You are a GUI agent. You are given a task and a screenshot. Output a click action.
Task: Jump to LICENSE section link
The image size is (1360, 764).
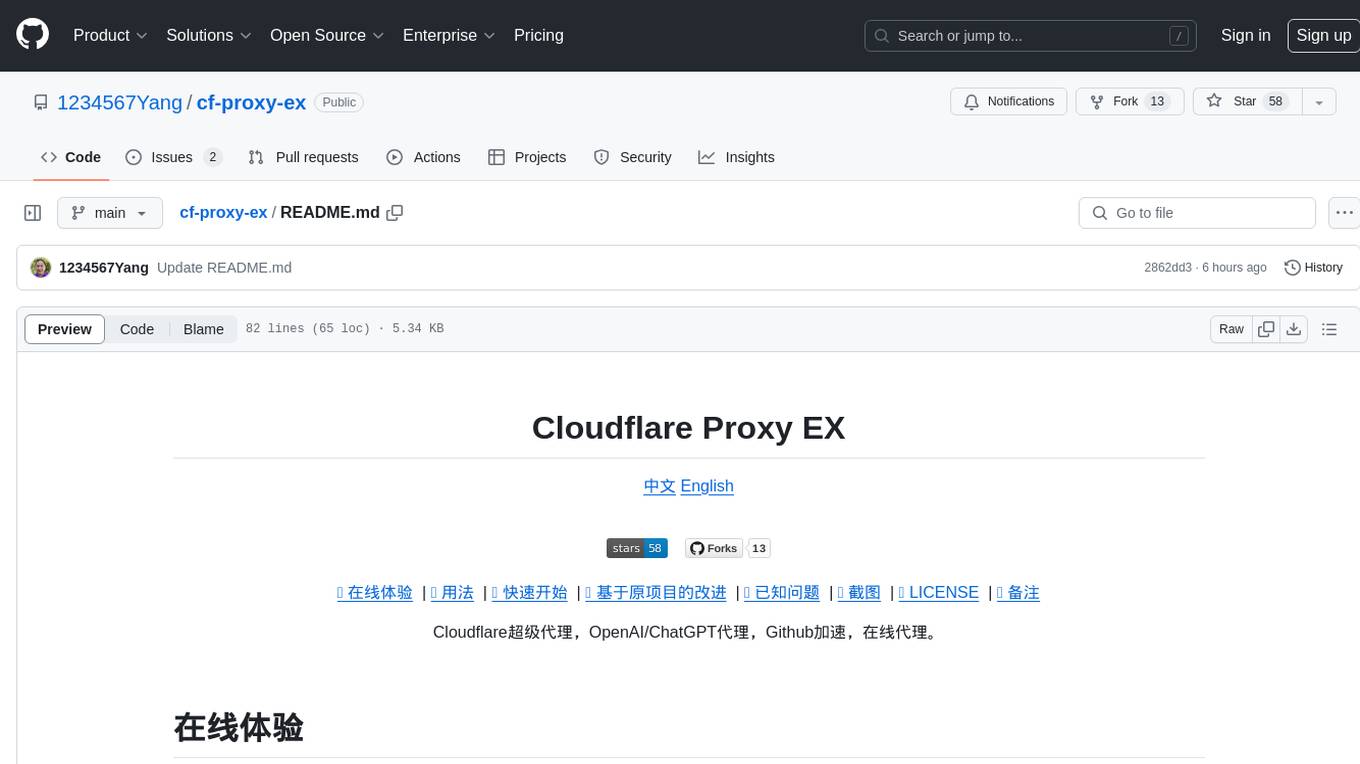click(x=938, y=592)
